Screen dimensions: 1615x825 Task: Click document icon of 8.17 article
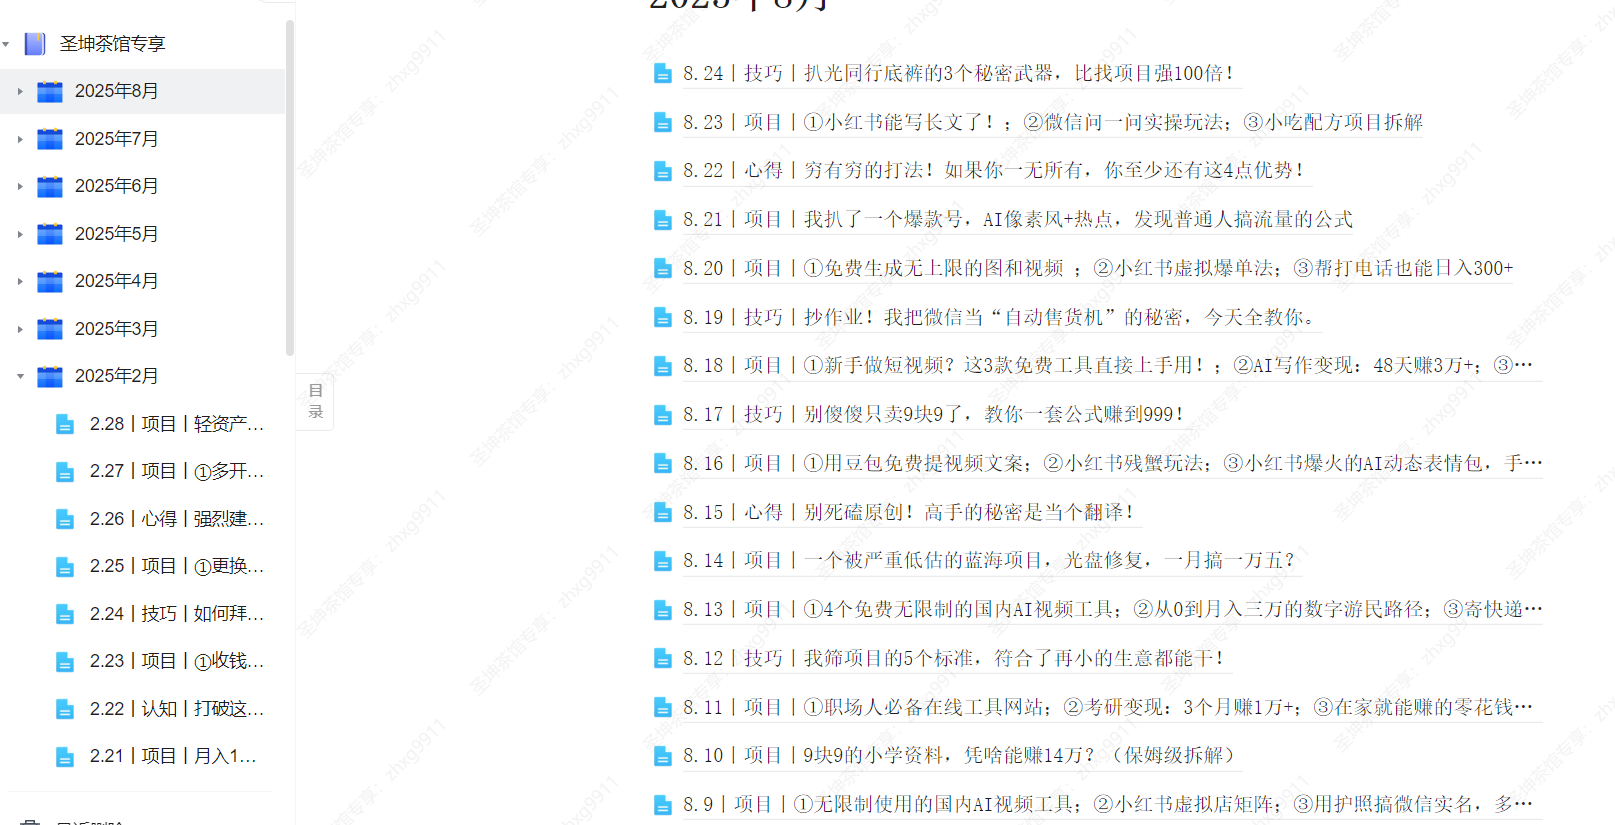click(x=662, y=414)
